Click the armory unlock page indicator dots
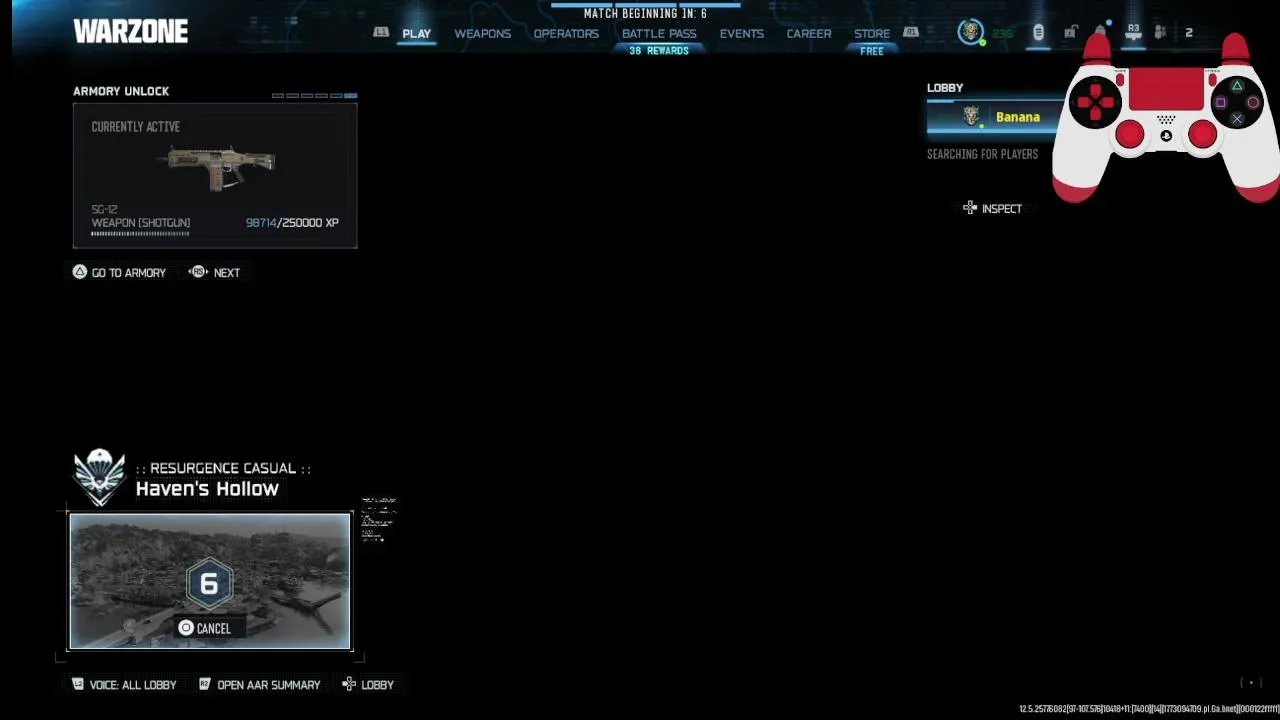 click(x=314, y=96)
